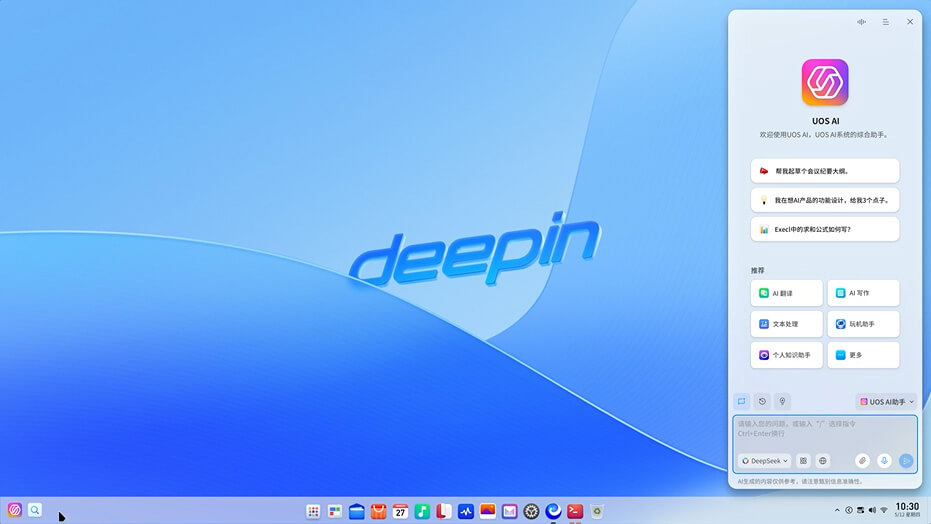The image size is (931, 524).
Task: Click the AI 翻译 button
Action: tap(787, 293)
